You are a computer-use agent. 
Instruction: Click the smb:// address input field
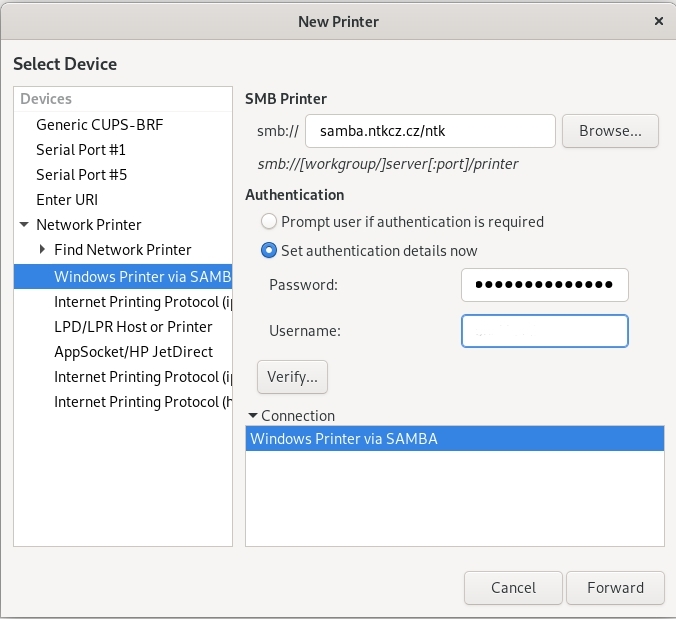click(430, 131)
